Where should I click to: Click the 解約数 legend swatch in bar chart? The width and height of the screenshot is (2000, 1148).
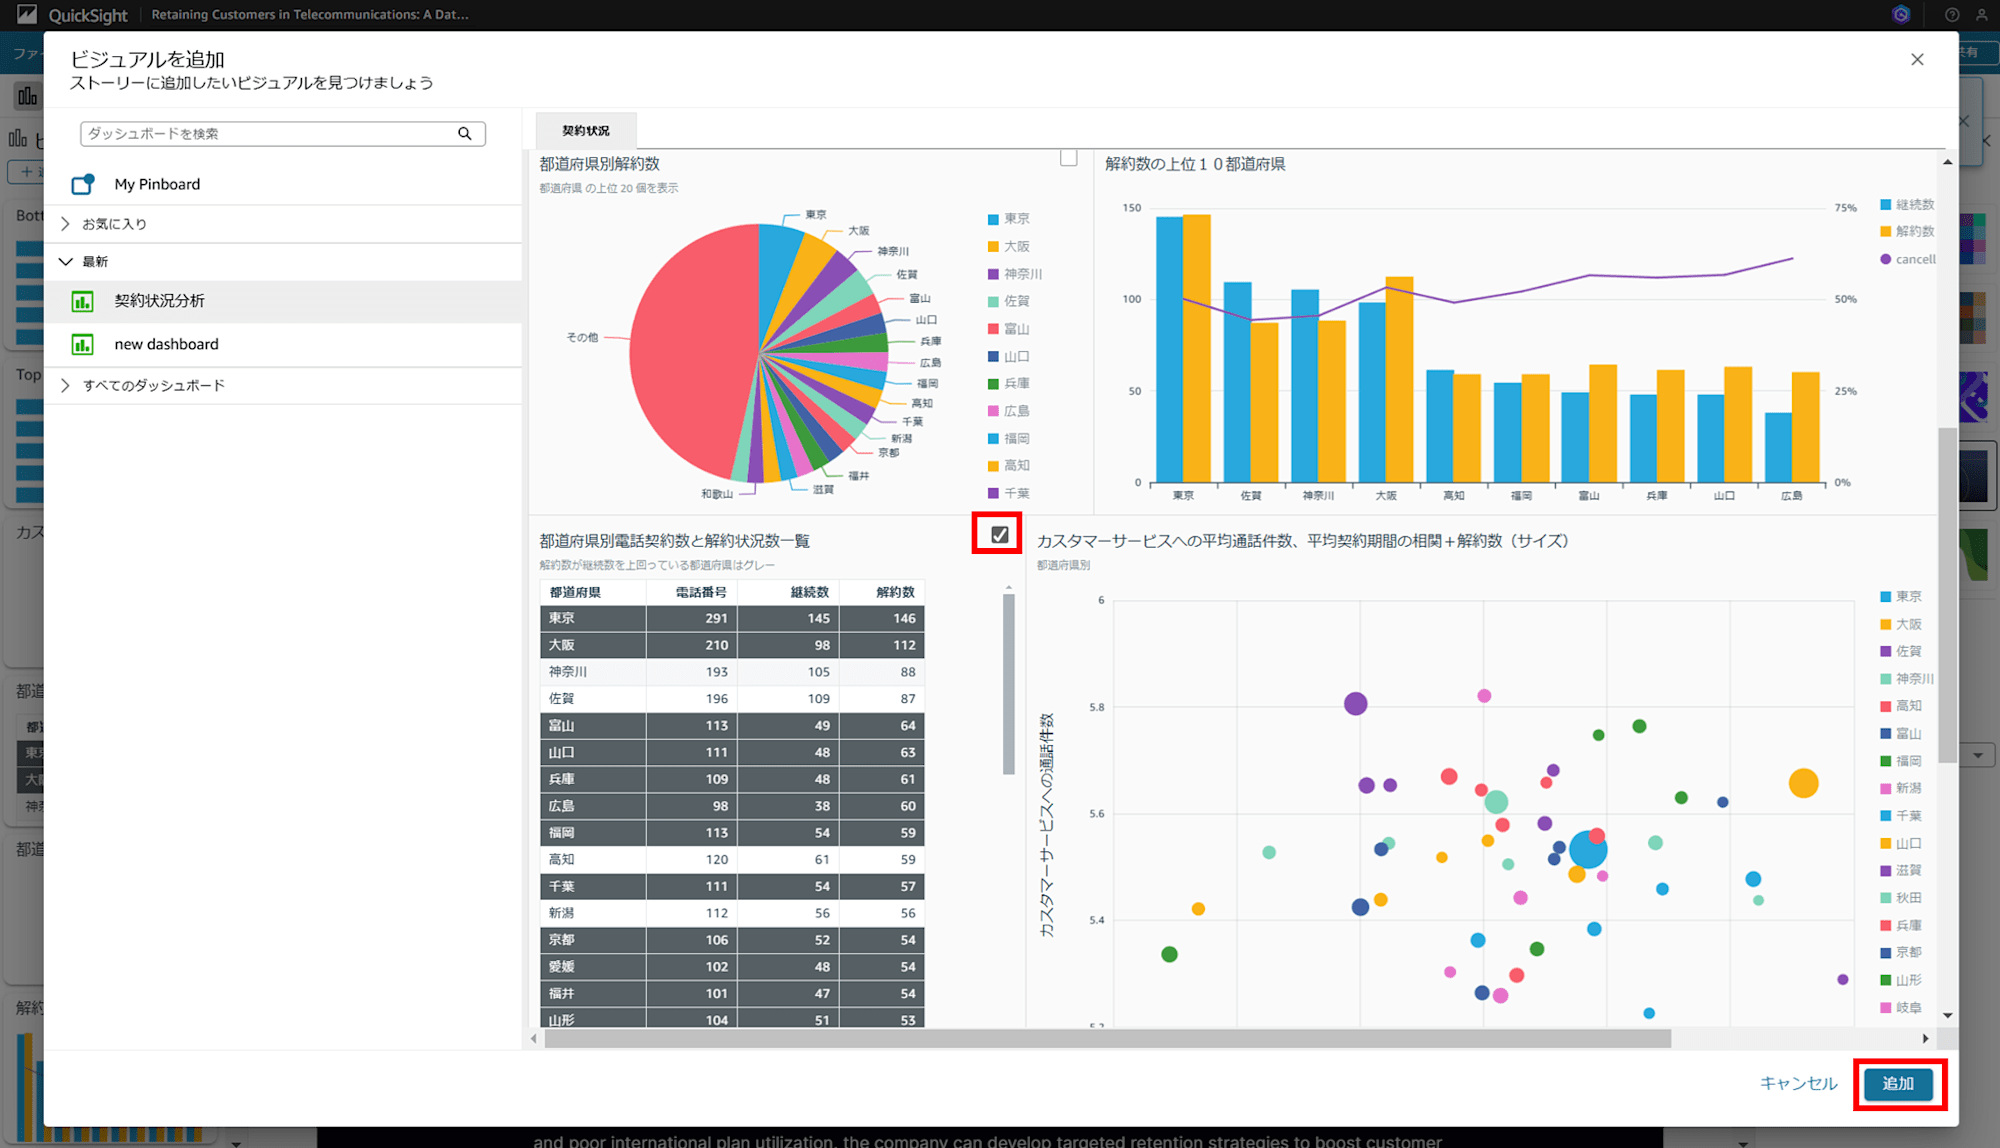click(1886, 232)
